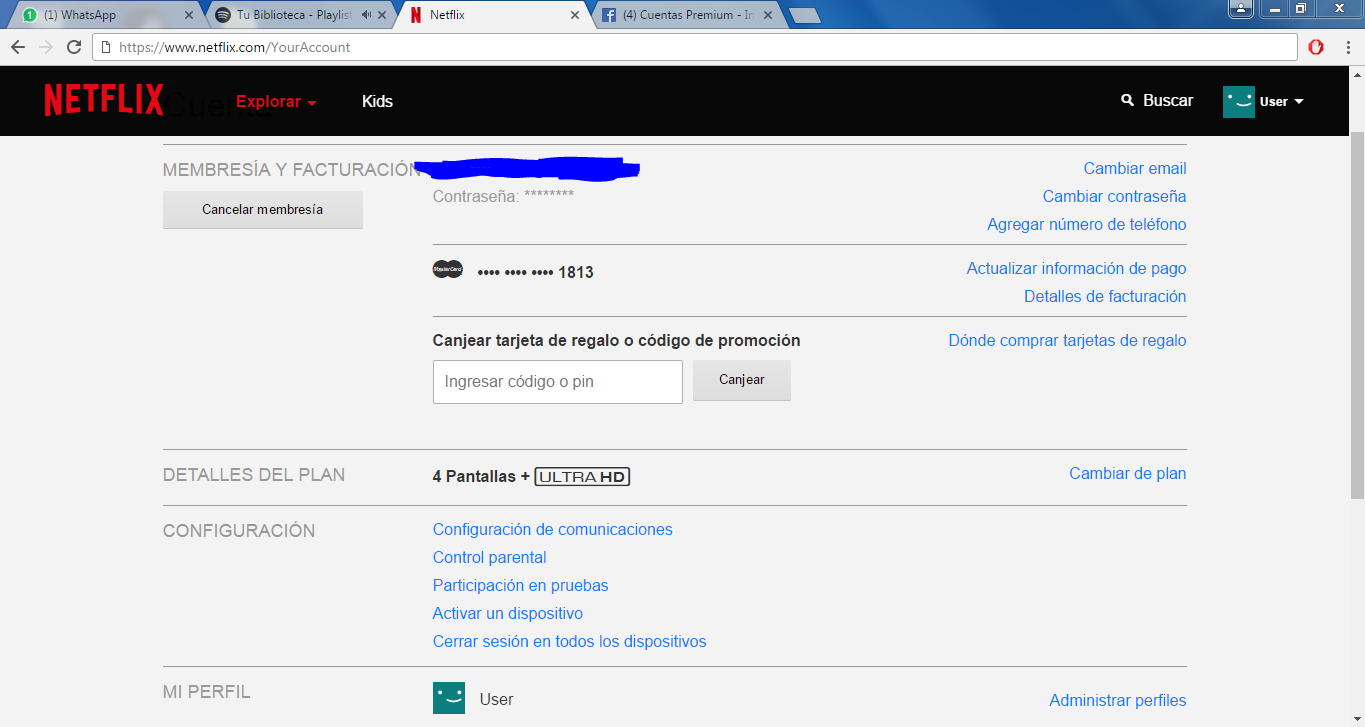
Task: Expand the Explorar dropdown menu
Action: click(276, 101)
